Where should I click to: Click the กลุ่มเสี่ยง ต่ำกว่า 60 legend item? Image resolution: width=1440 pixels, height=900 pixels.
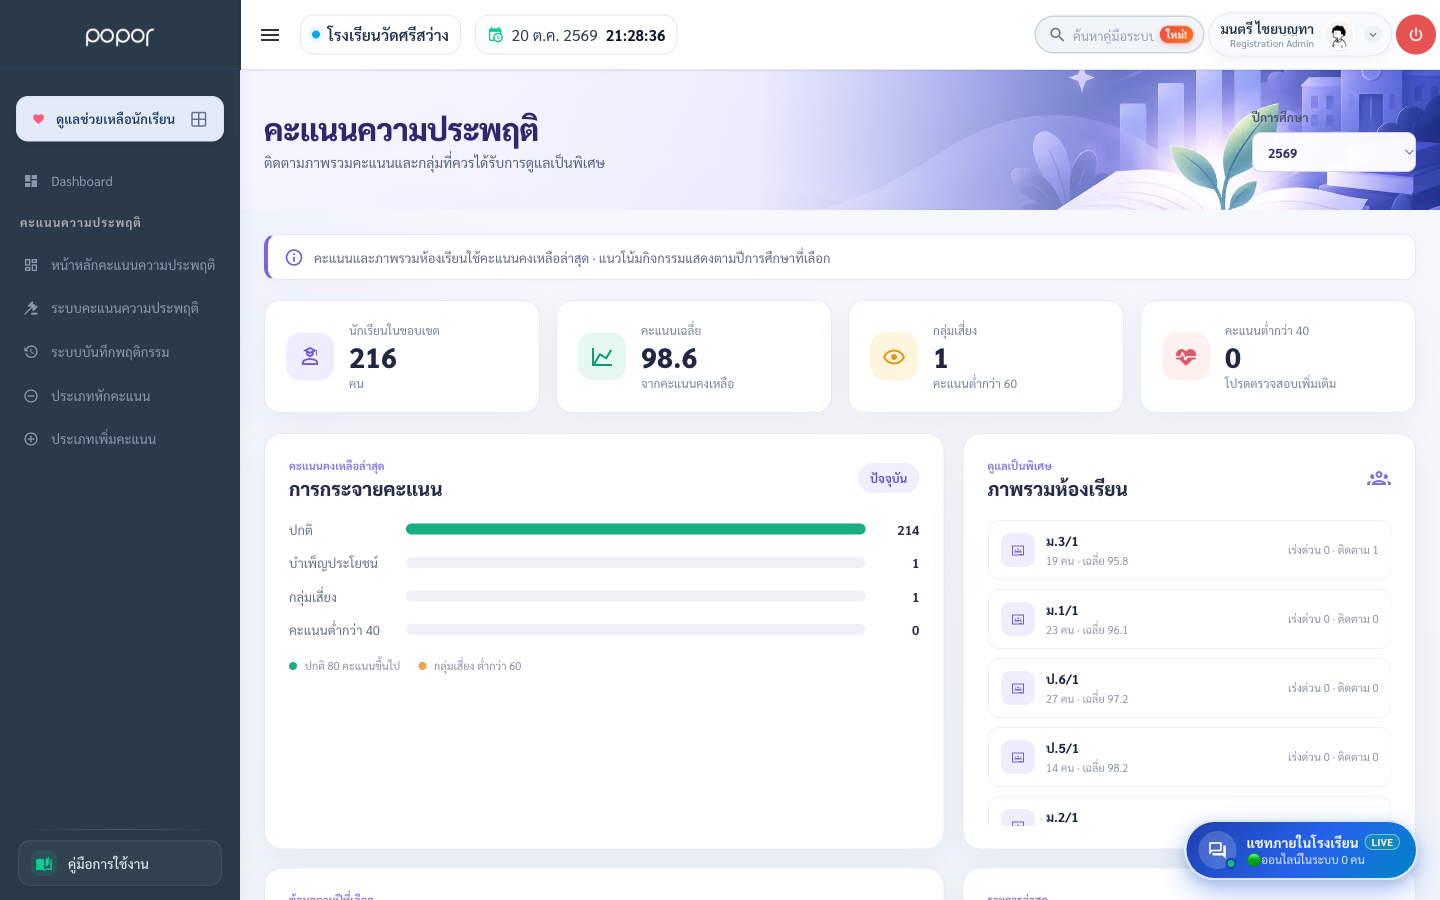470,666
